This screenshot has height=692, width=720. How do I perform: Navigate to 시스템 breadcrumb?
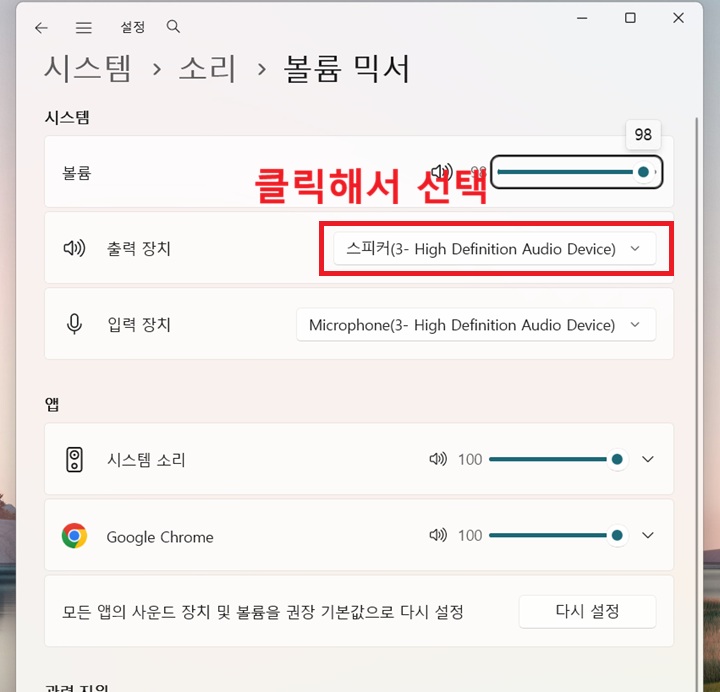(x=88, y=69)
